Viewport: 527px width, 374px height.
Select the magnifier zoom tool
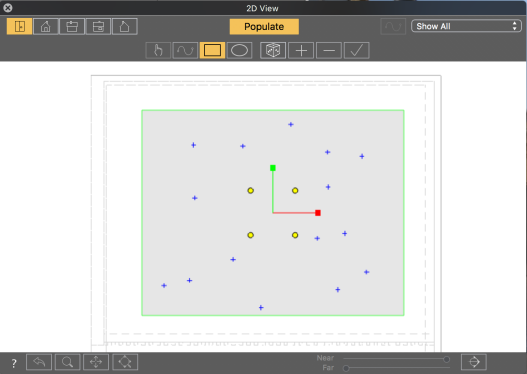(68, 362)
